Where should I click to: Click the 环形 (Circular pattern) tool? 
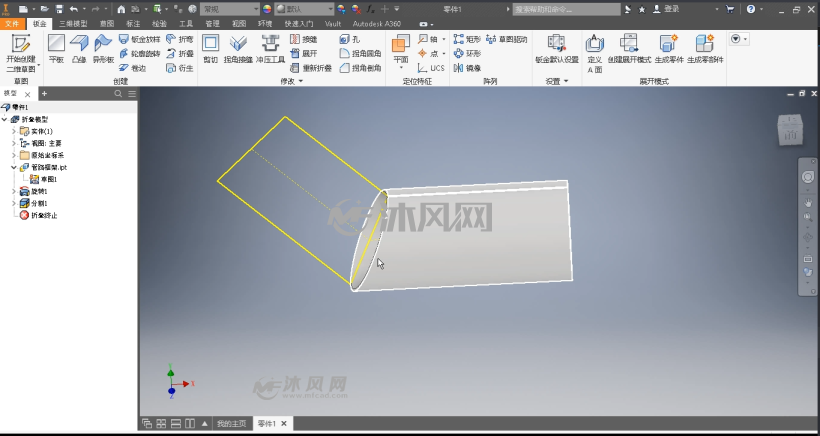[x=467, y=53]
